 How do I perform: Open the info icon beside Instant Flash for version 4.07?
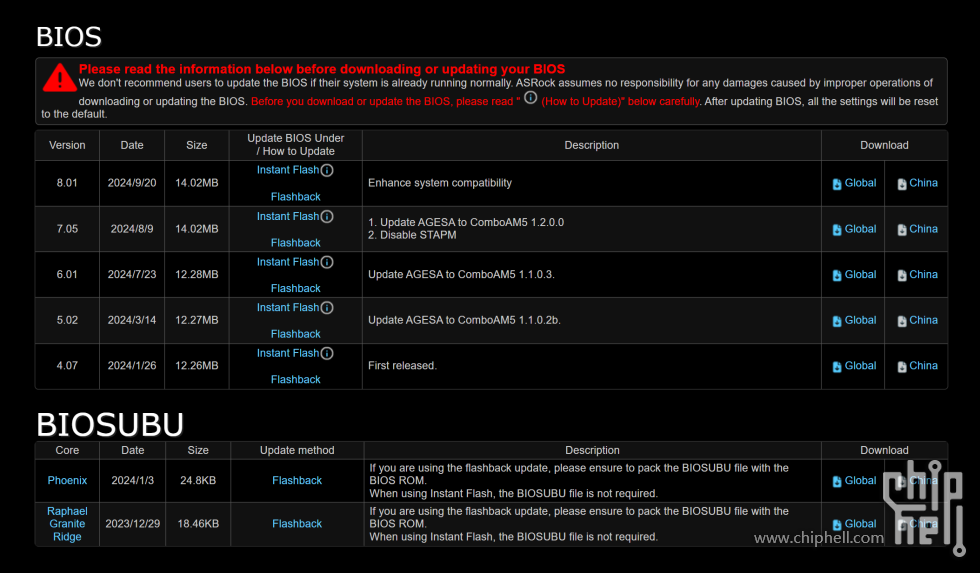click(x=327, y=353)
